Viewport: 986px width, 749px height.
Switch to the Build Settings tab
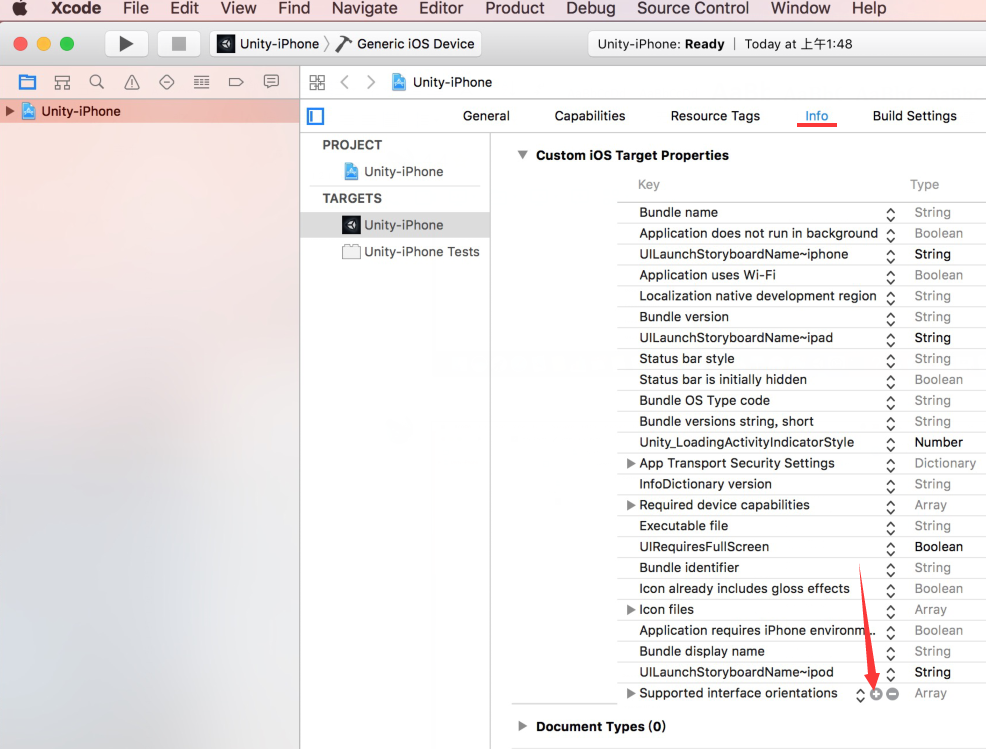pyautogui.click(x=914, y=116)
